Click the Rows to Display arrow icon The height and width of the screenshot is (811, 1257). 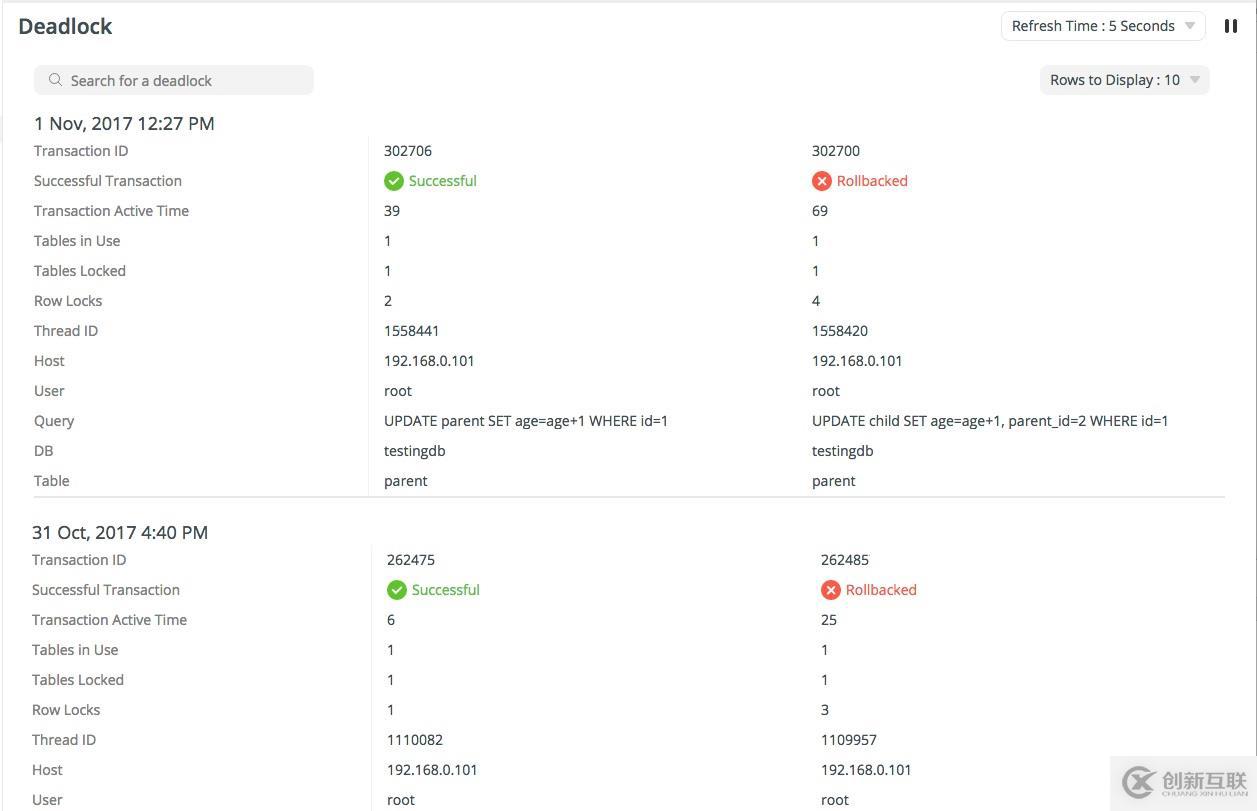tap(1195, 80)
